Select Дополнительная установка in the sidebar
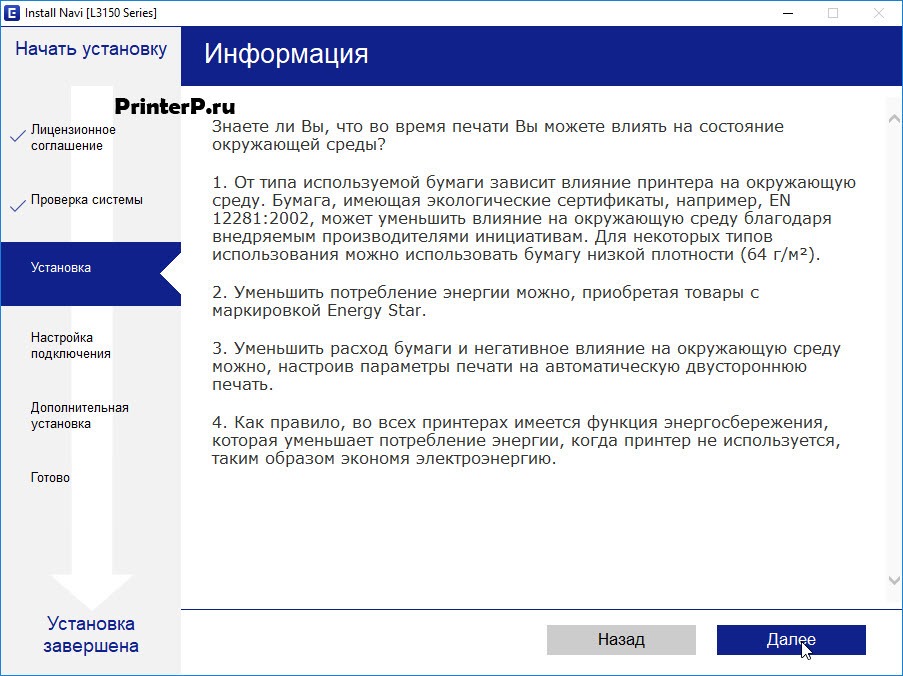The width and height of the screenshot is (903, 676). 80,415
